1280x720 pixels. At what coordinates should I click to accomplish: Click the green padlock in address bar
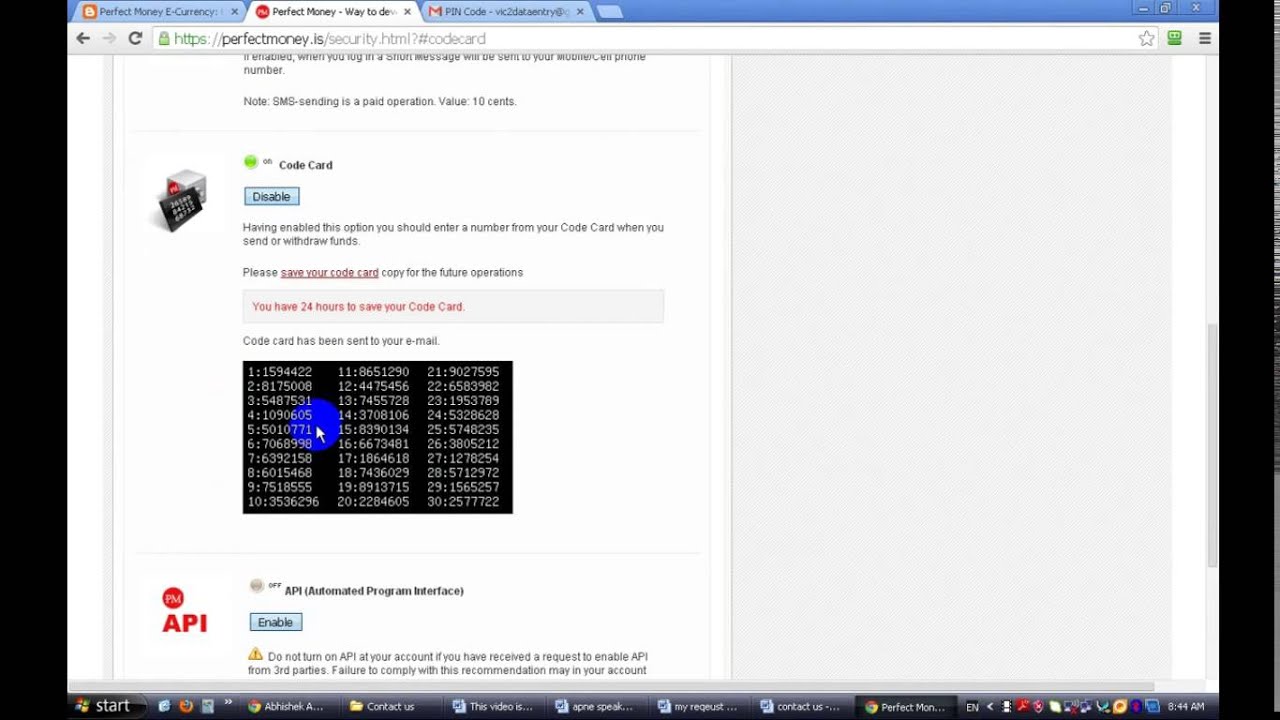[x=164, y=39]
